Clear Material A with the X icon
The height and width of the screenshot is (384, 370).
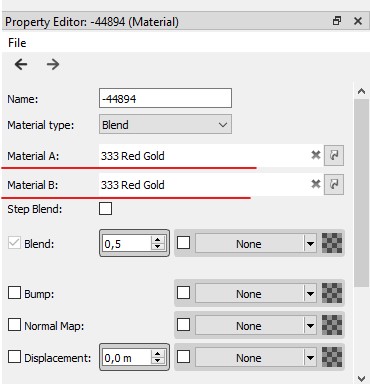click(315, 155)
